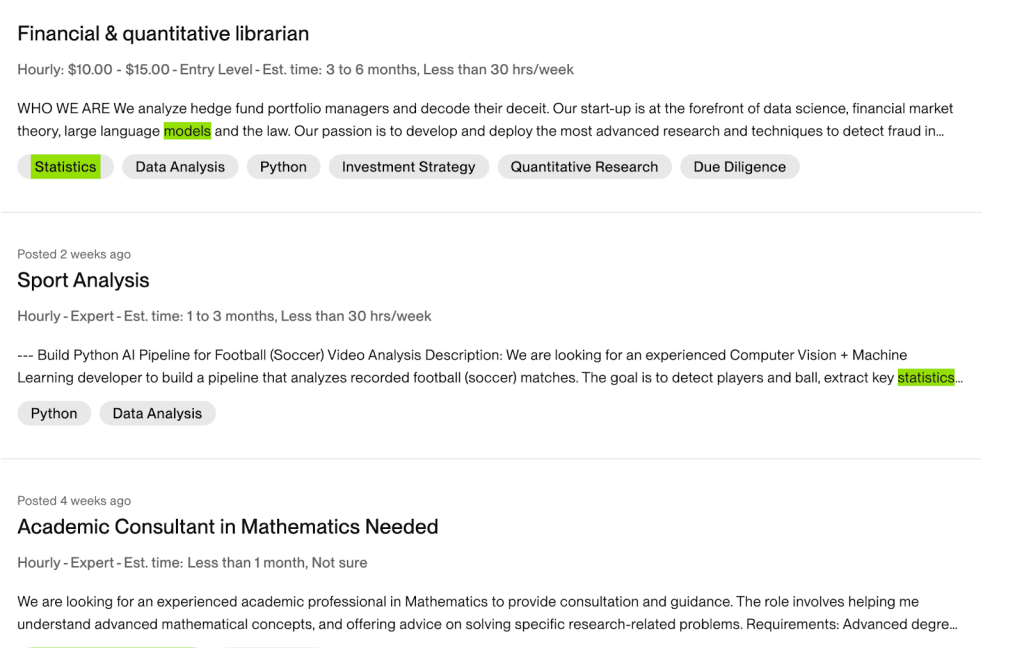The image size is (1024, 648).
Task: Select the Due Diligence skill tag
Action: 739,167
